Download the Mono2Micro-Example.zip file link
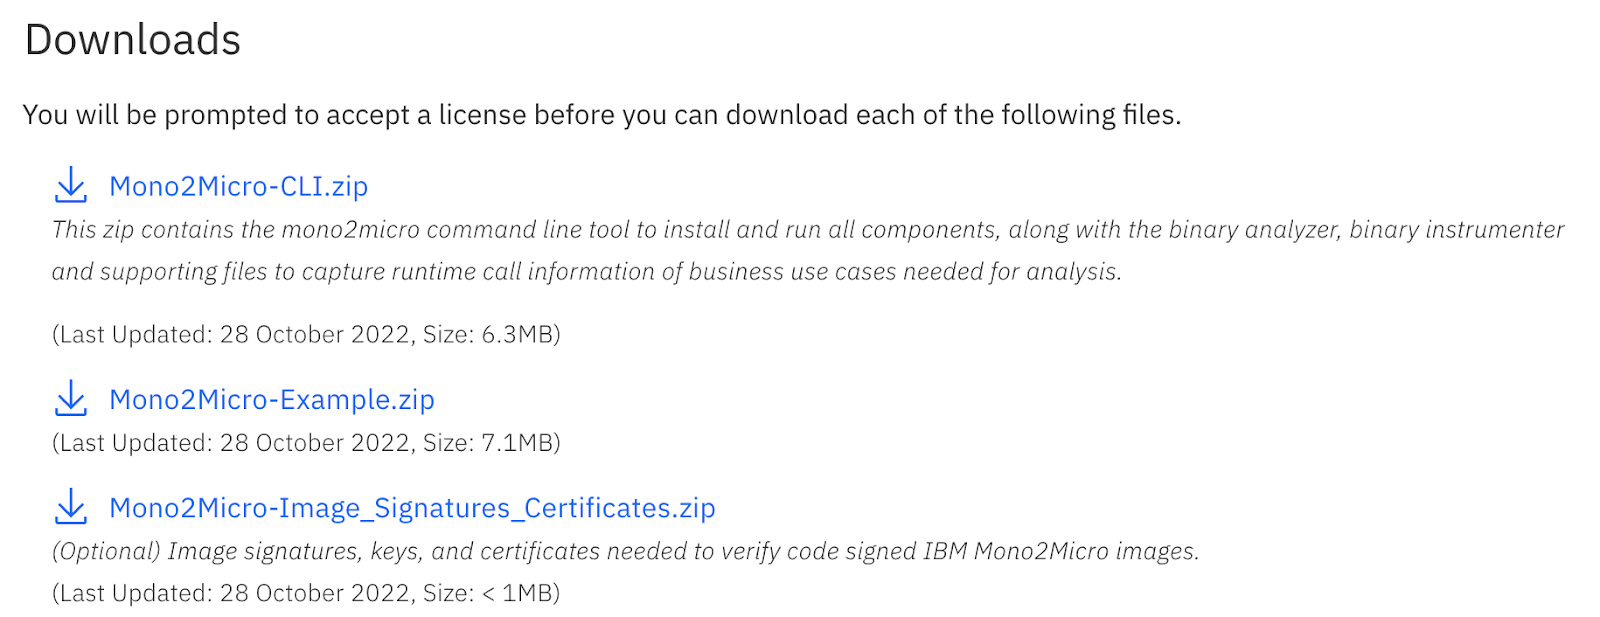Viewport: 1600px width, 617px height. [271, 399]
